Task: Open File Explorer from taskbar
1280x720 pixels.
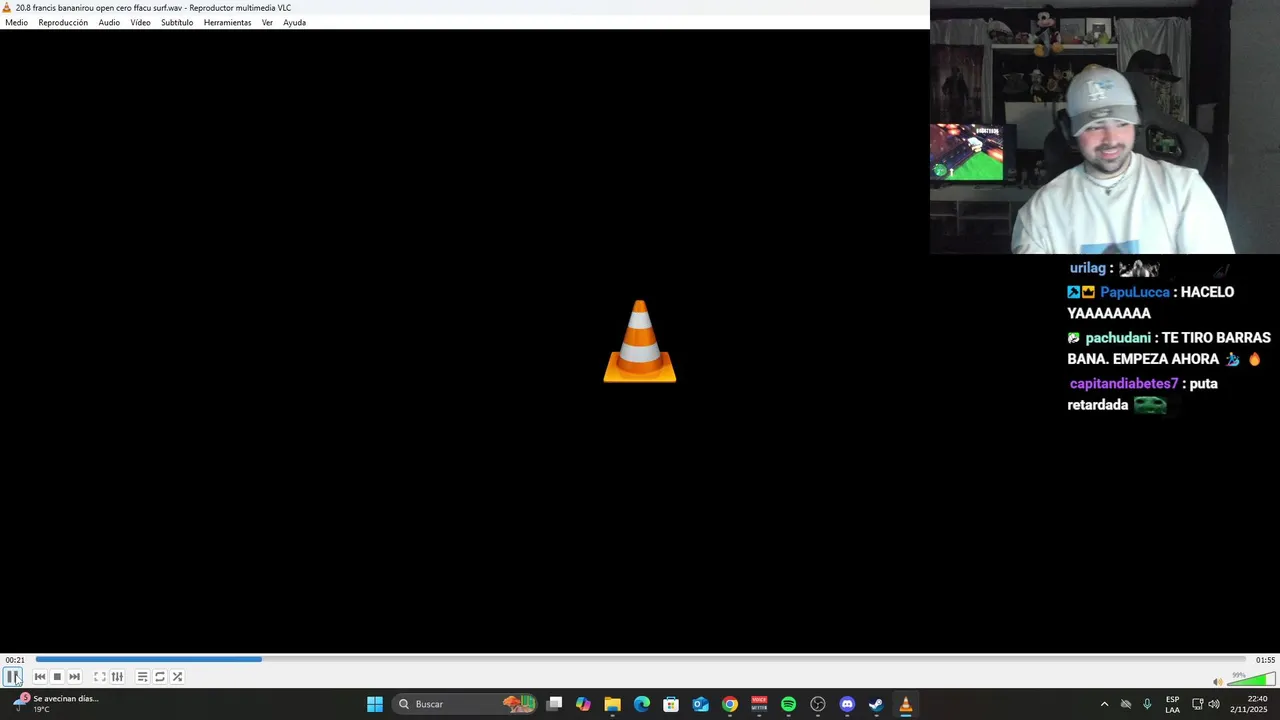Action: [x=612, y=704]
